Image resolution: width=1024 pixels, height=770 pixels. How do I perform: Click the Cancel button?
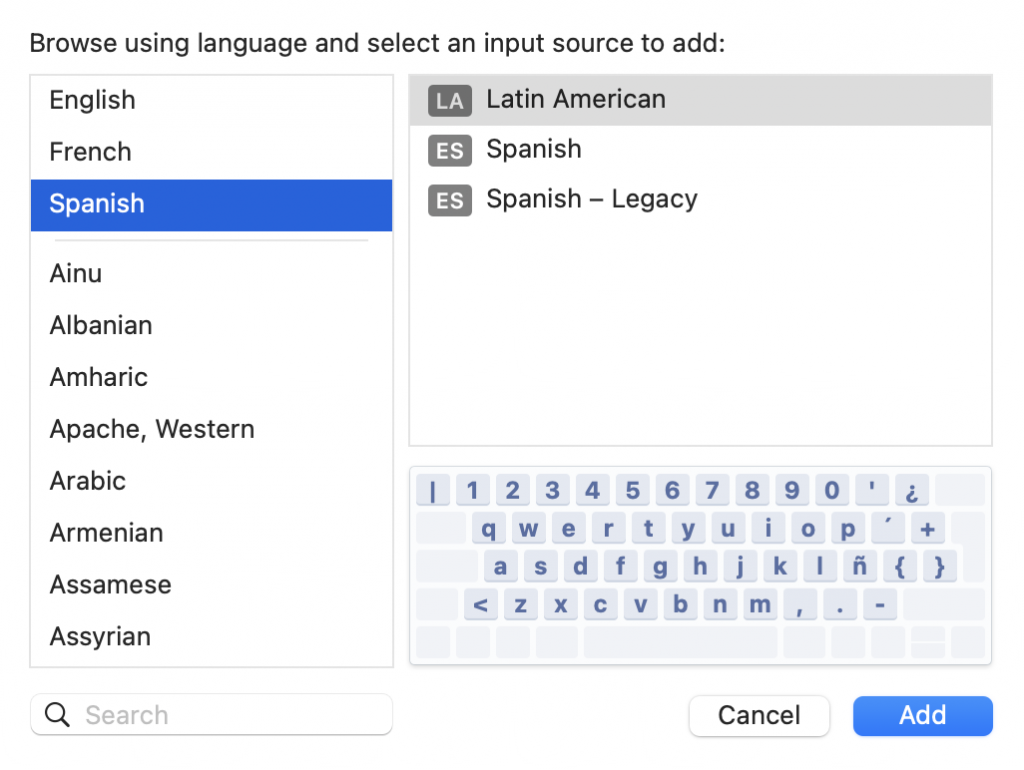point(759,715)
